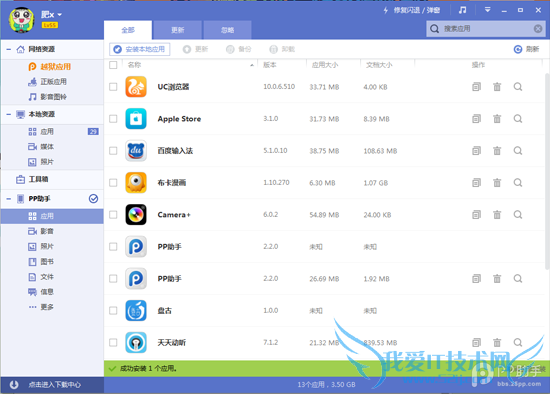Screen dimensions: 550x394
Task: Check the 天天动听 row checkbox
Action: (x=113, y=342)
